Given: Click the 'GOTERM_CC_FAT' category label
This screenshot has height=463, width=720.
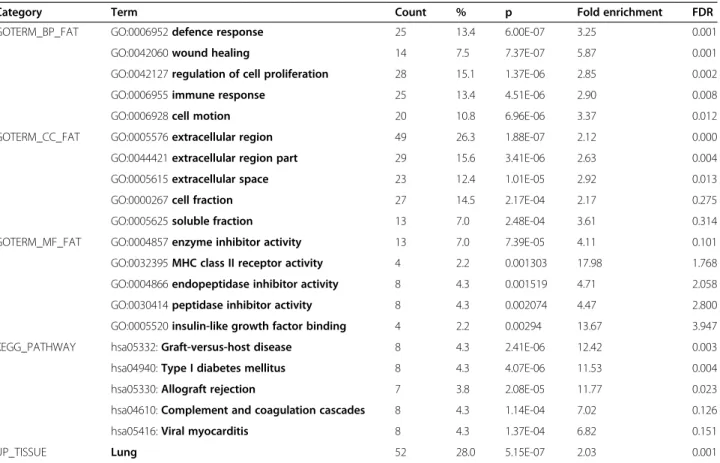Looking at the screenshot, I should point(40,137).
